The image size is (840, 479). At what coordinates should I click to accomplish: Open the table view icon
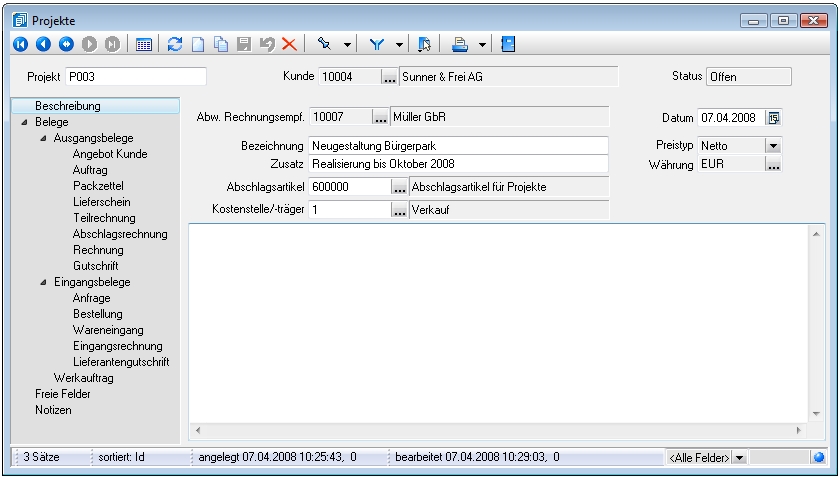point(144,44)
